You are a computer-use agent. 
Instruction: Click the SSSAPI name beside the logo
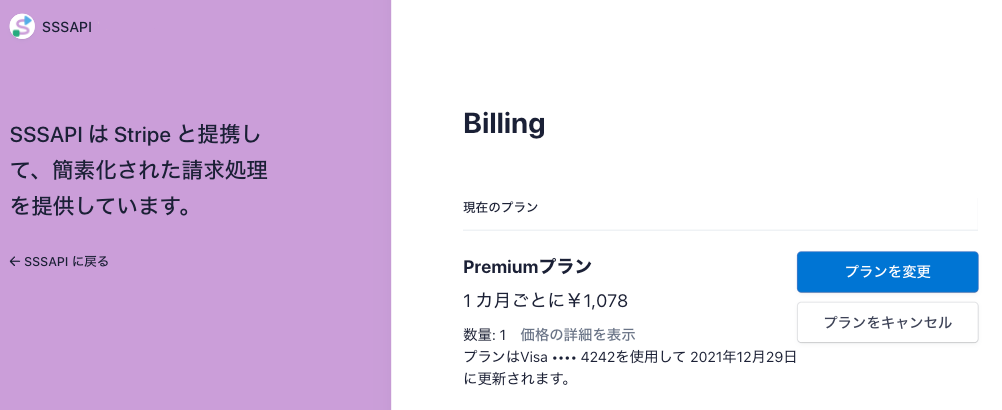[67, 27]
